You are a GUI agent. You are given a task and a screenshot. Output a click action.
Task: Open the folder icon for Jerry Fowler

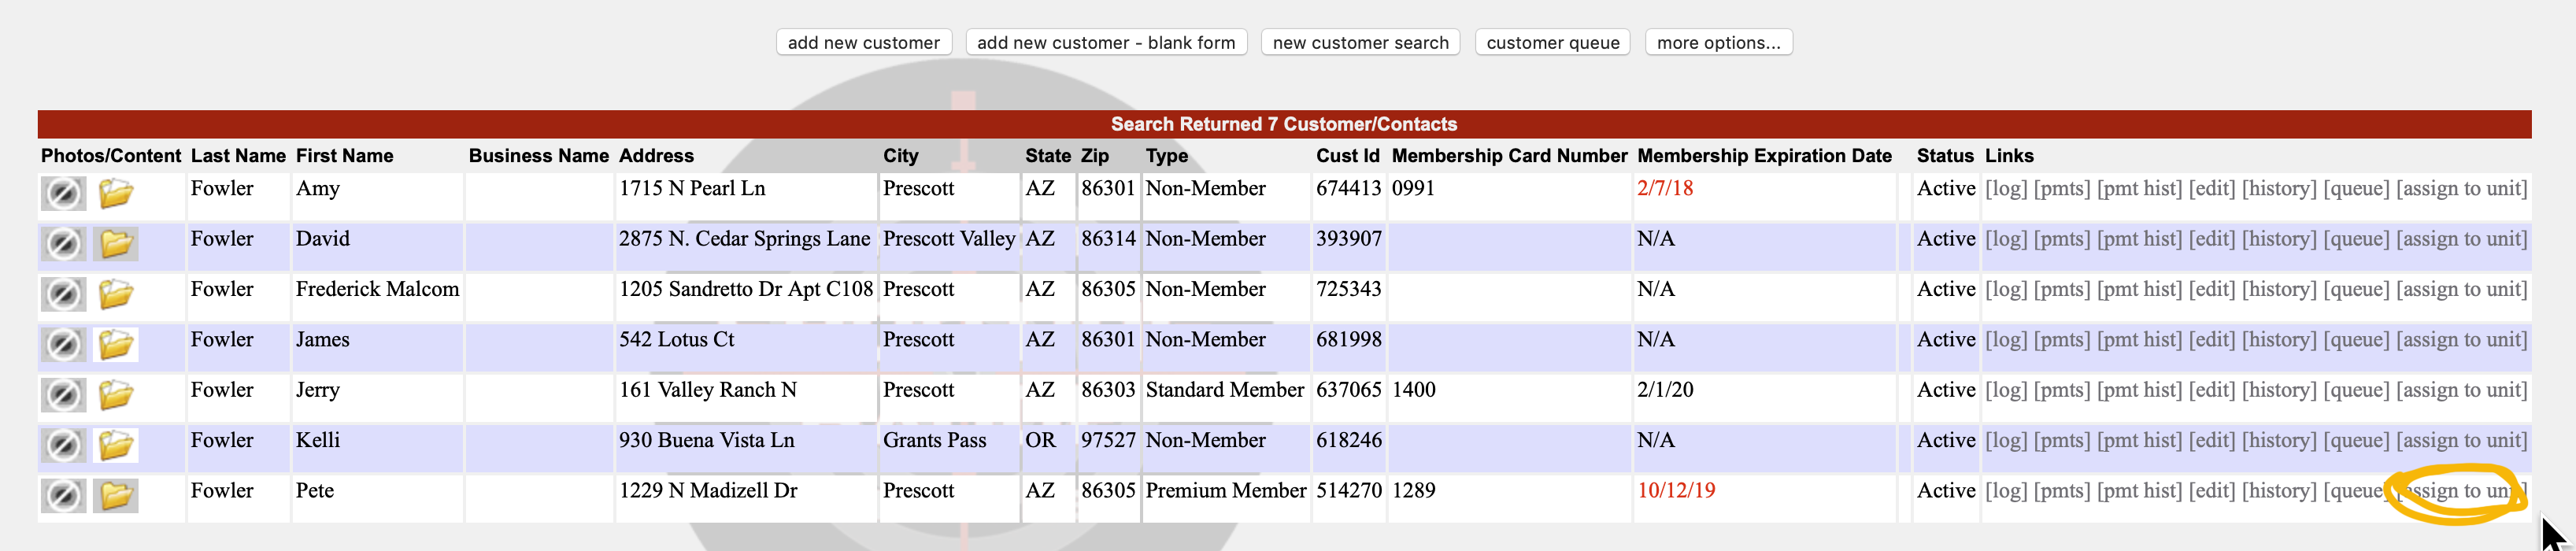coord(116,395)
